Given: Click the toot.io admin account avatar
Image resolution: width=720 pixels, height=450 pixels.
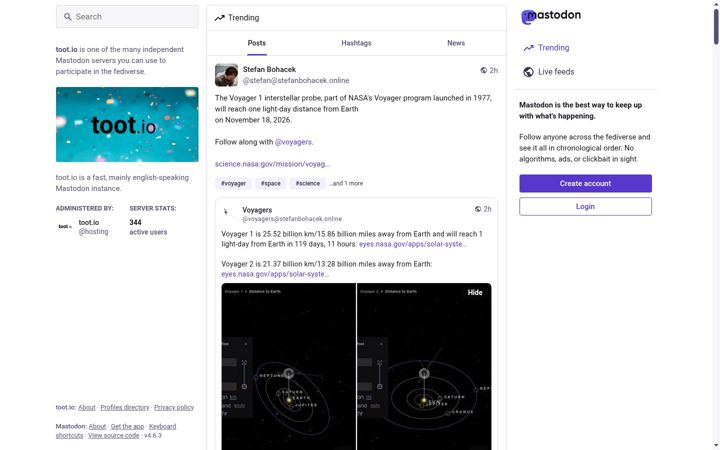Looking at the screenshot, I should click(65, 226).
